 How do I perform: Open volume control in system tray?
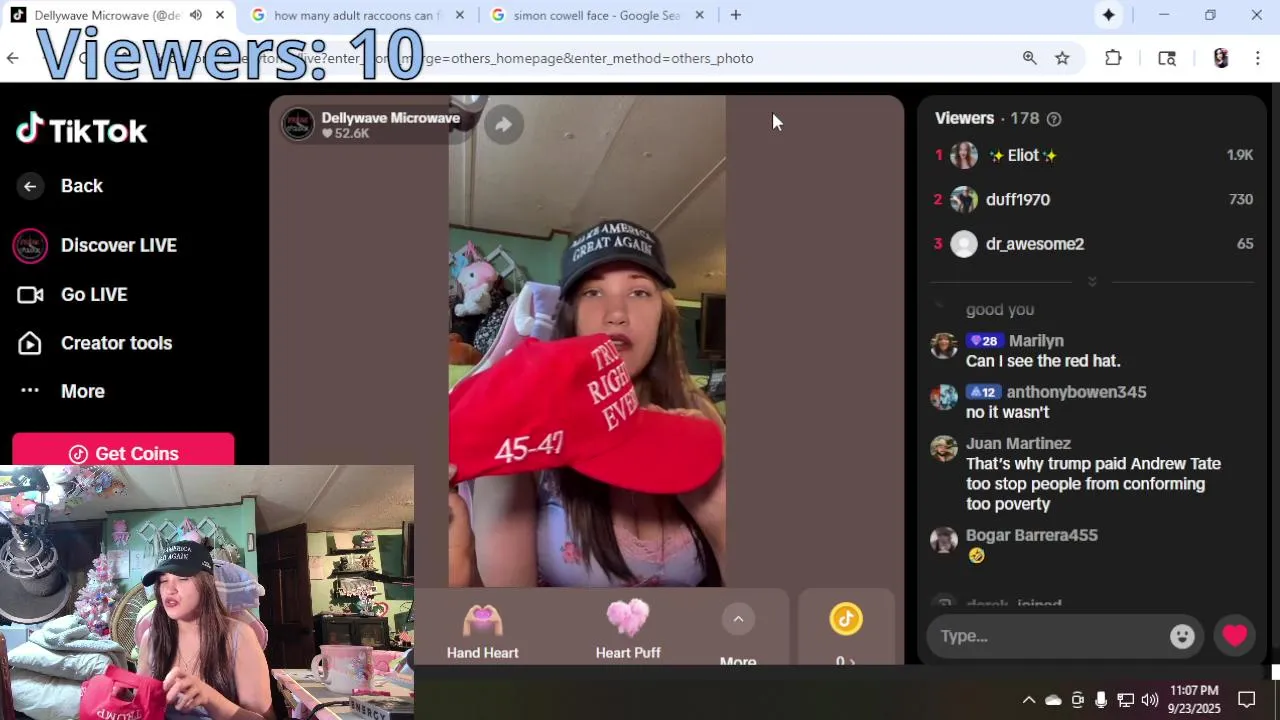pyautogui.click(x=1149, y=700)
